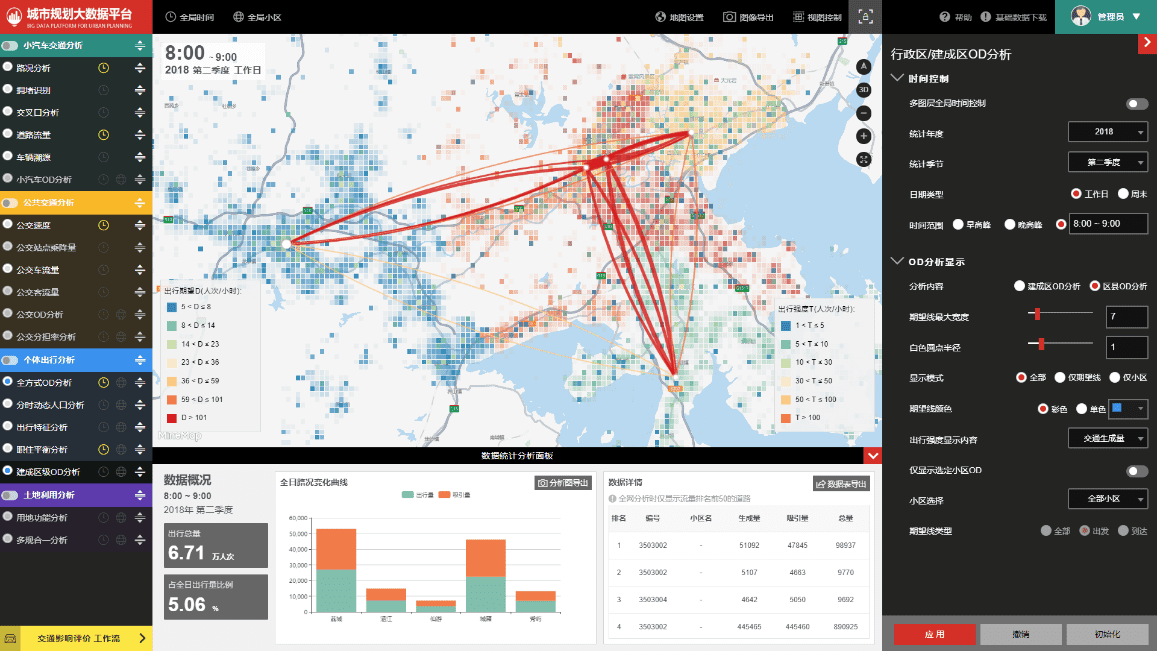Click the 图像导出 camera export icon
Viewport: 1157px width, 651px height.
pos(730,17)
